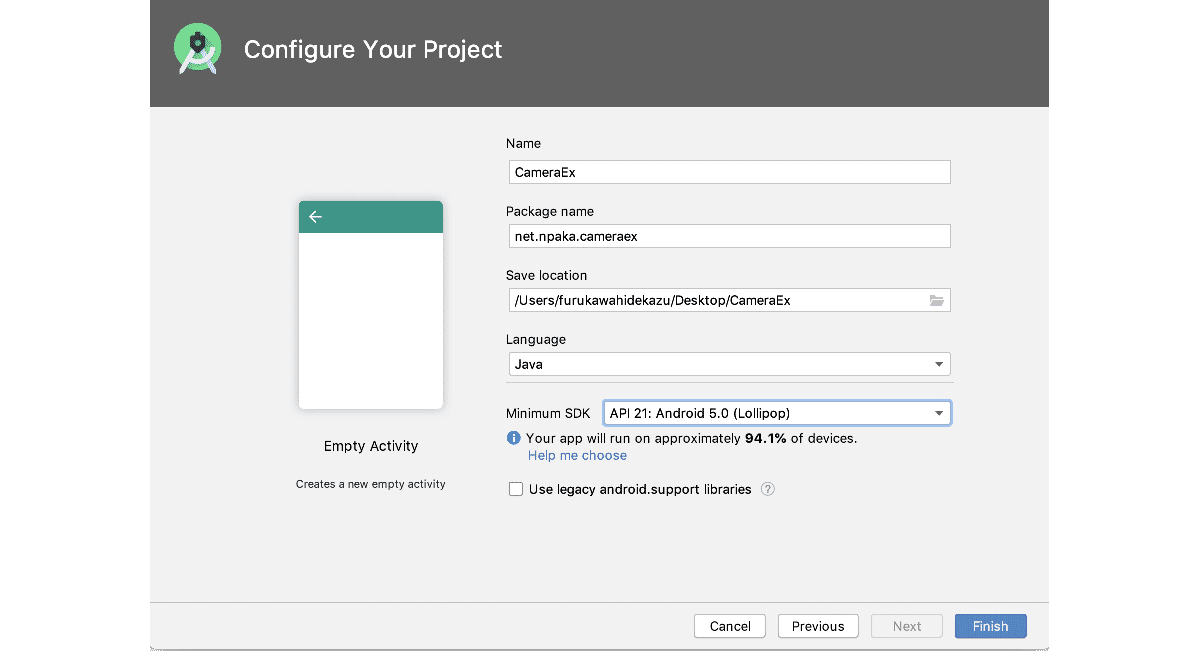The width and height of the screenshot is (1200, 651).
Task: Click the info icon beside device percentage
Action: (x=514, y=438)
